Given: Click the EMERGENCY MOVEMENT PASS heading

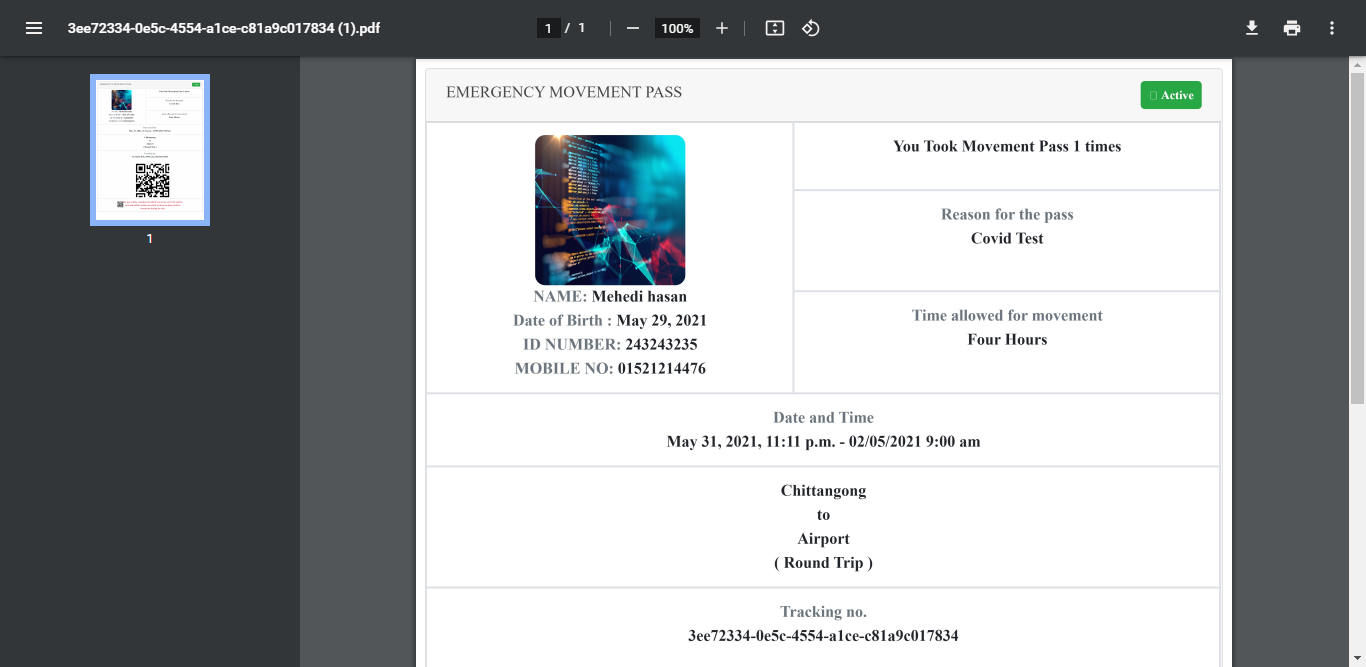Looking at the screenshot, I should (564, 92).
